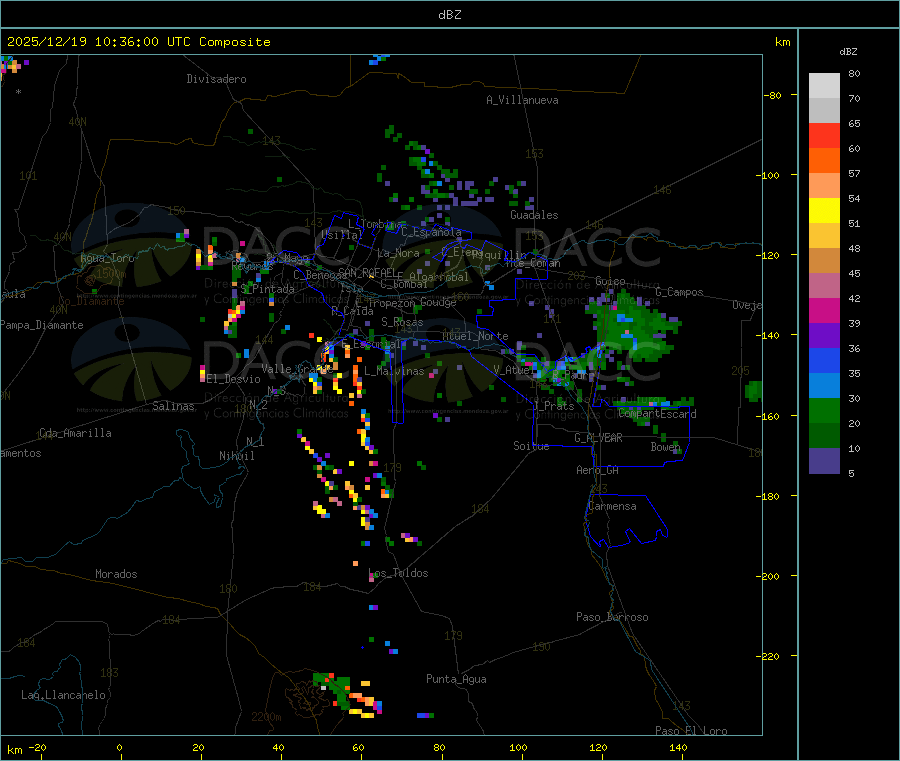The height and width of the screenshot is (761, 900).
Task: Click the L_Malvinas map label
Action: [394, 371]
